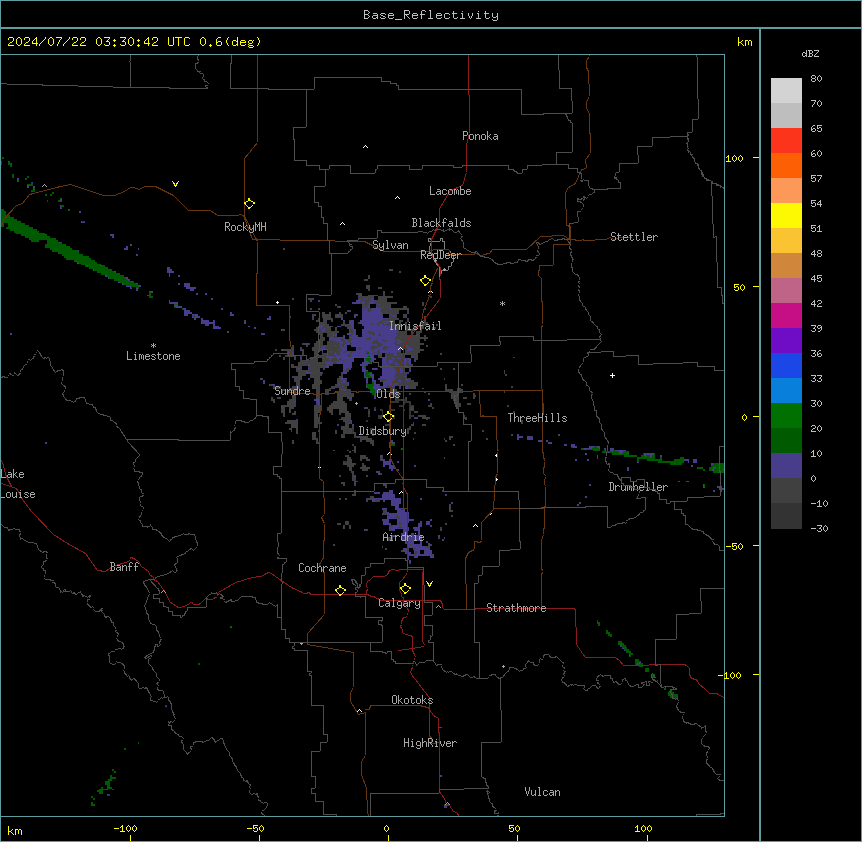Viewport: 862px width, 842px height.
Task: Click the Airdrie city label
Action: click(x=404, y=537)
